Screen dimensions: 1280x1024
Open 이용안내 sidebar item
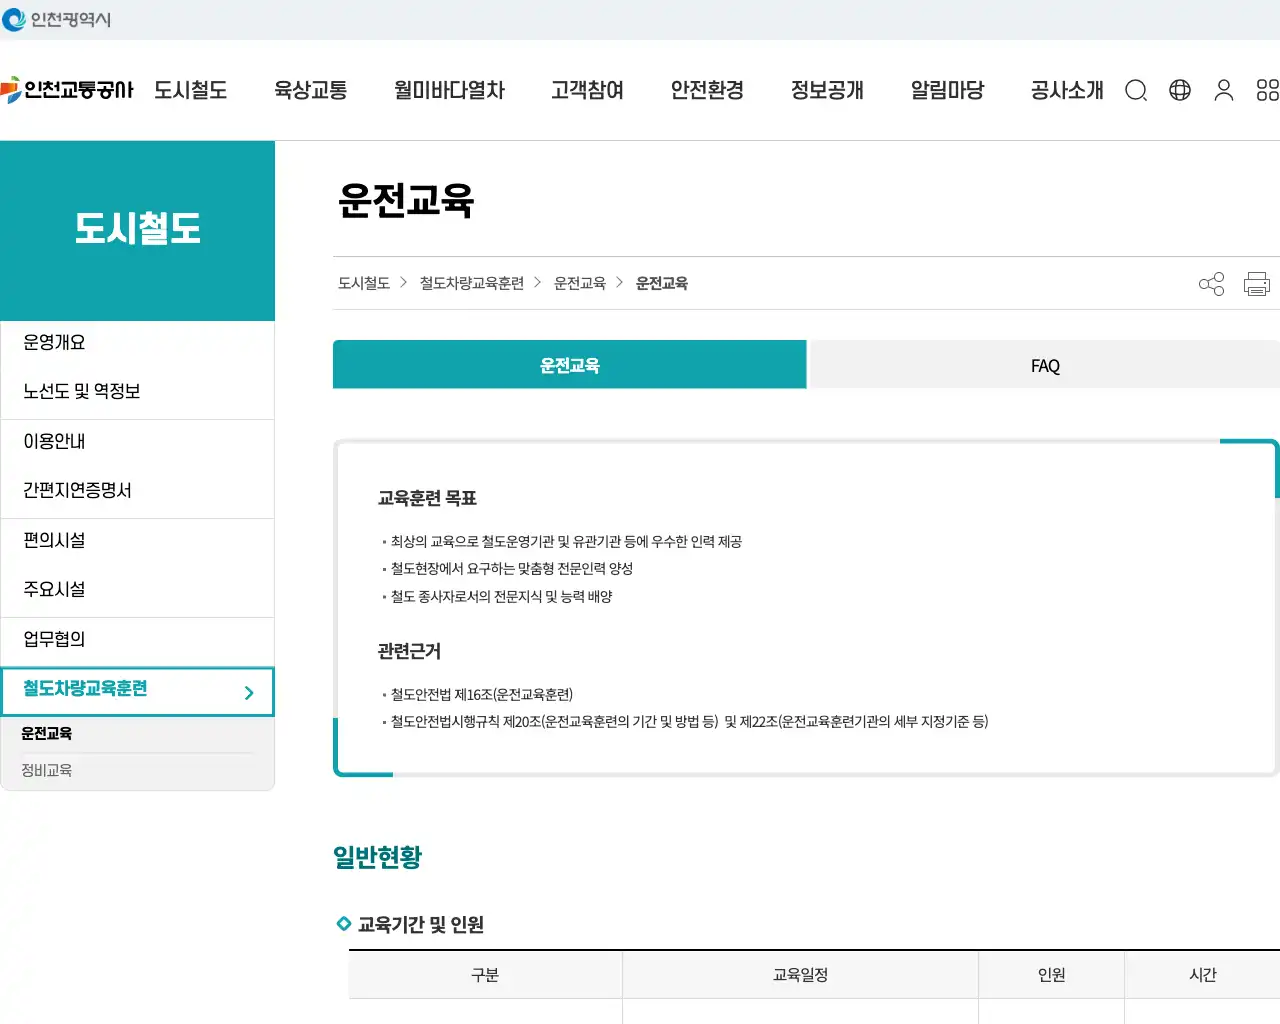(x=138, y=441)
